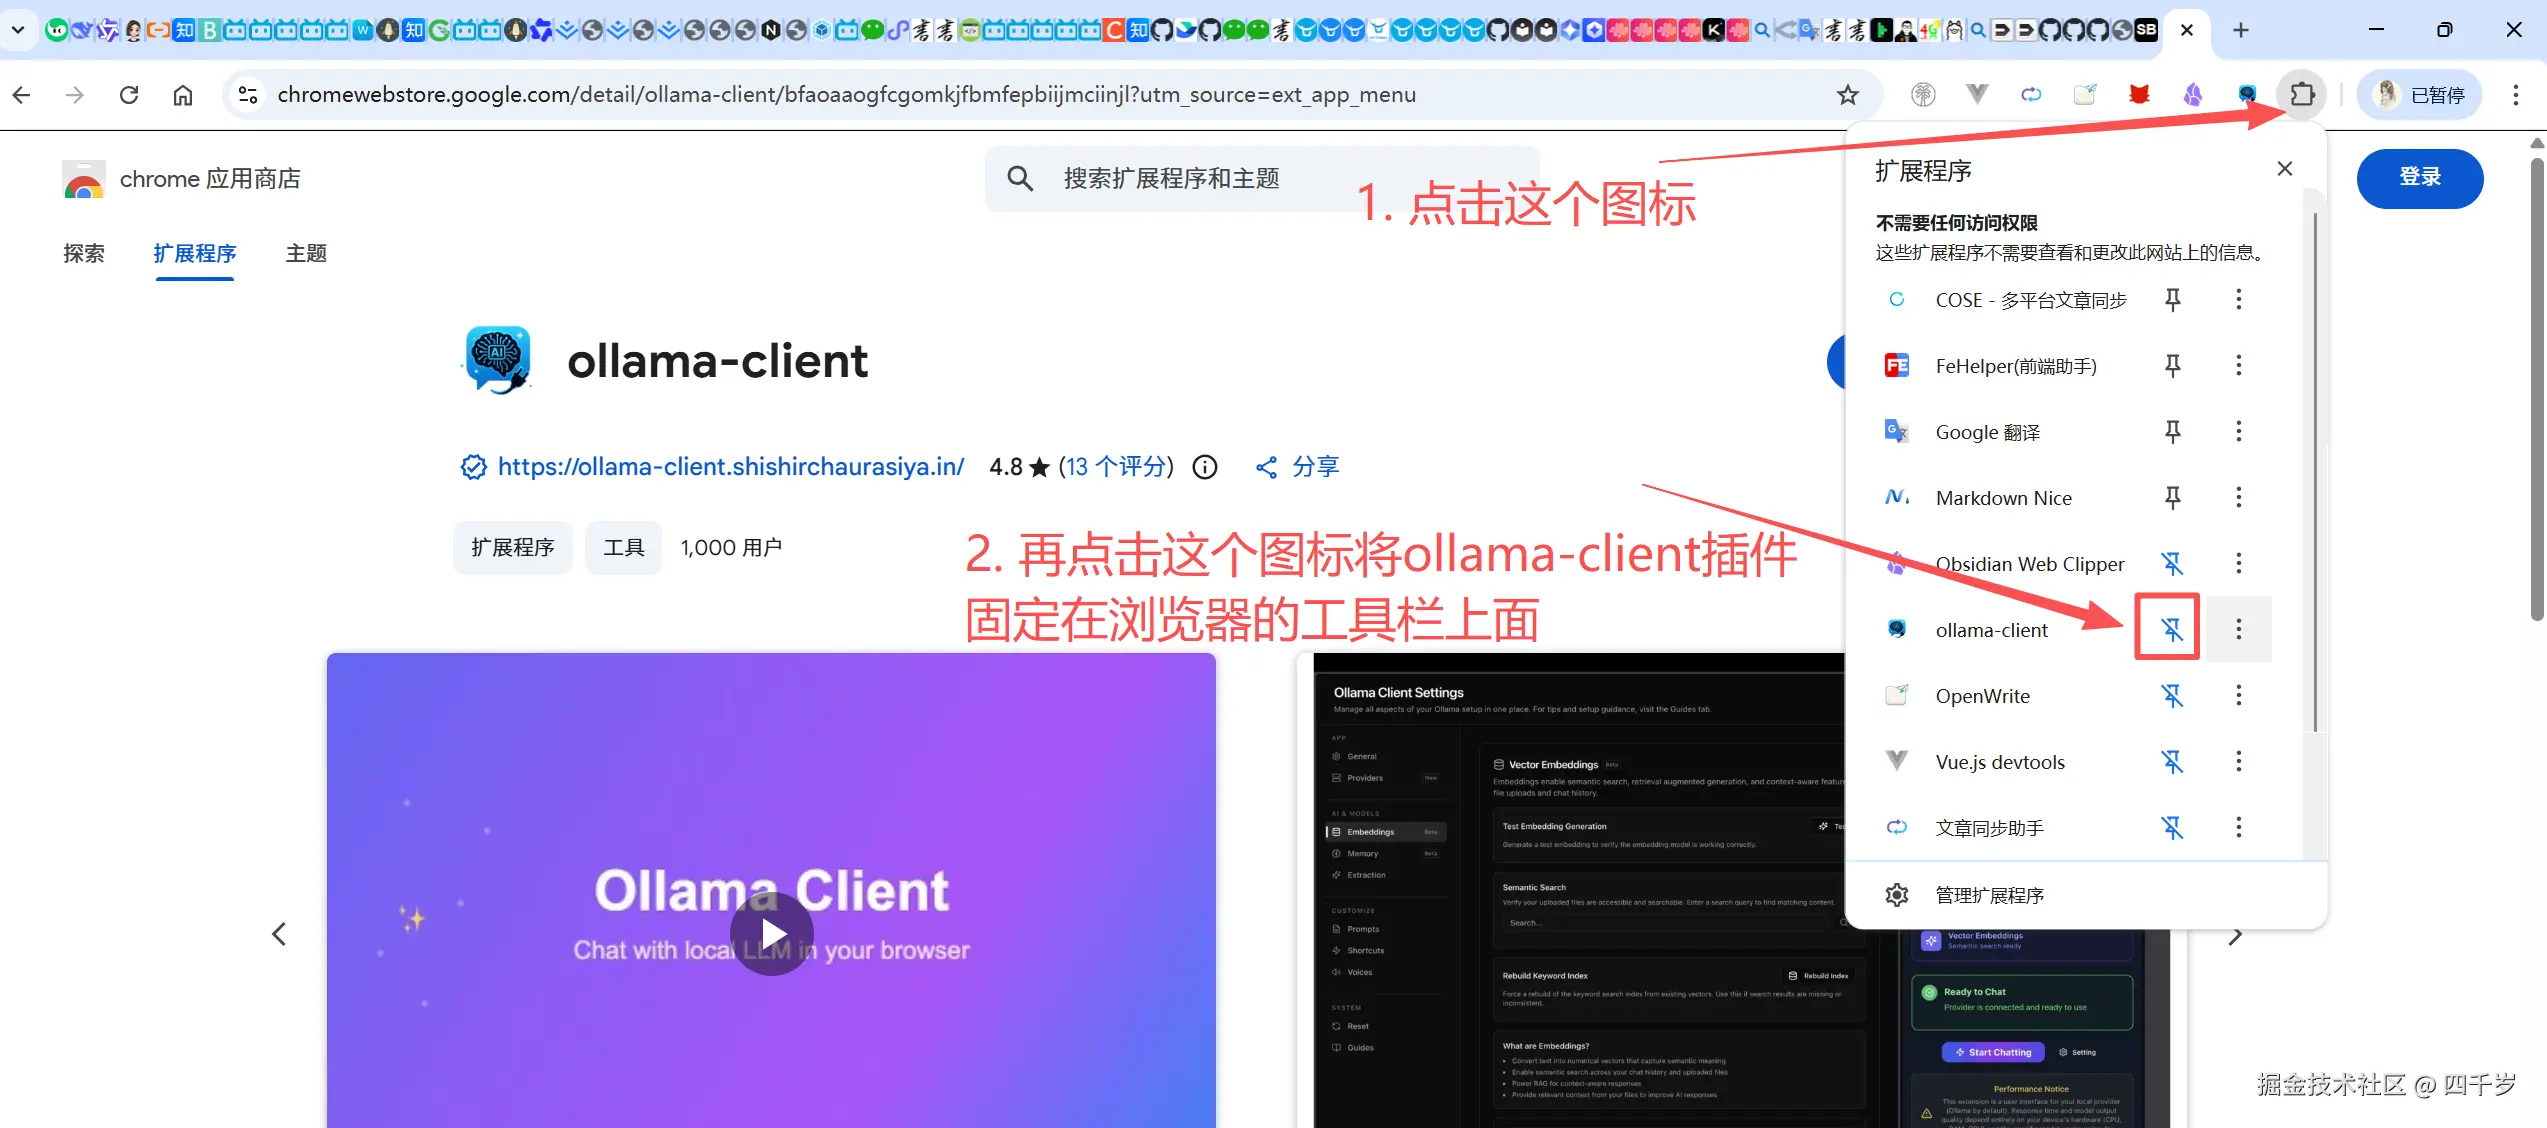Image resolution: width=2547 pixels, height=1128 pixels.
Task: Click the home button in browser toolbar
Action: point(183,94)
